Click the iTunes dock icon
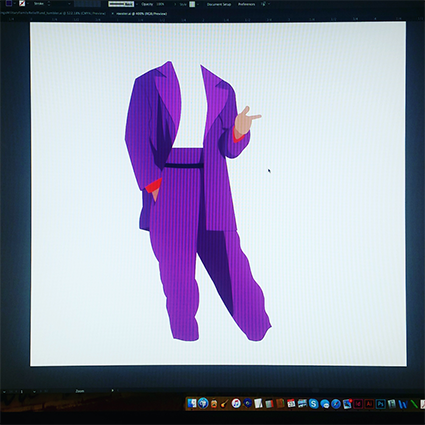Screen dimensions: 425x425 click(236, 403)
